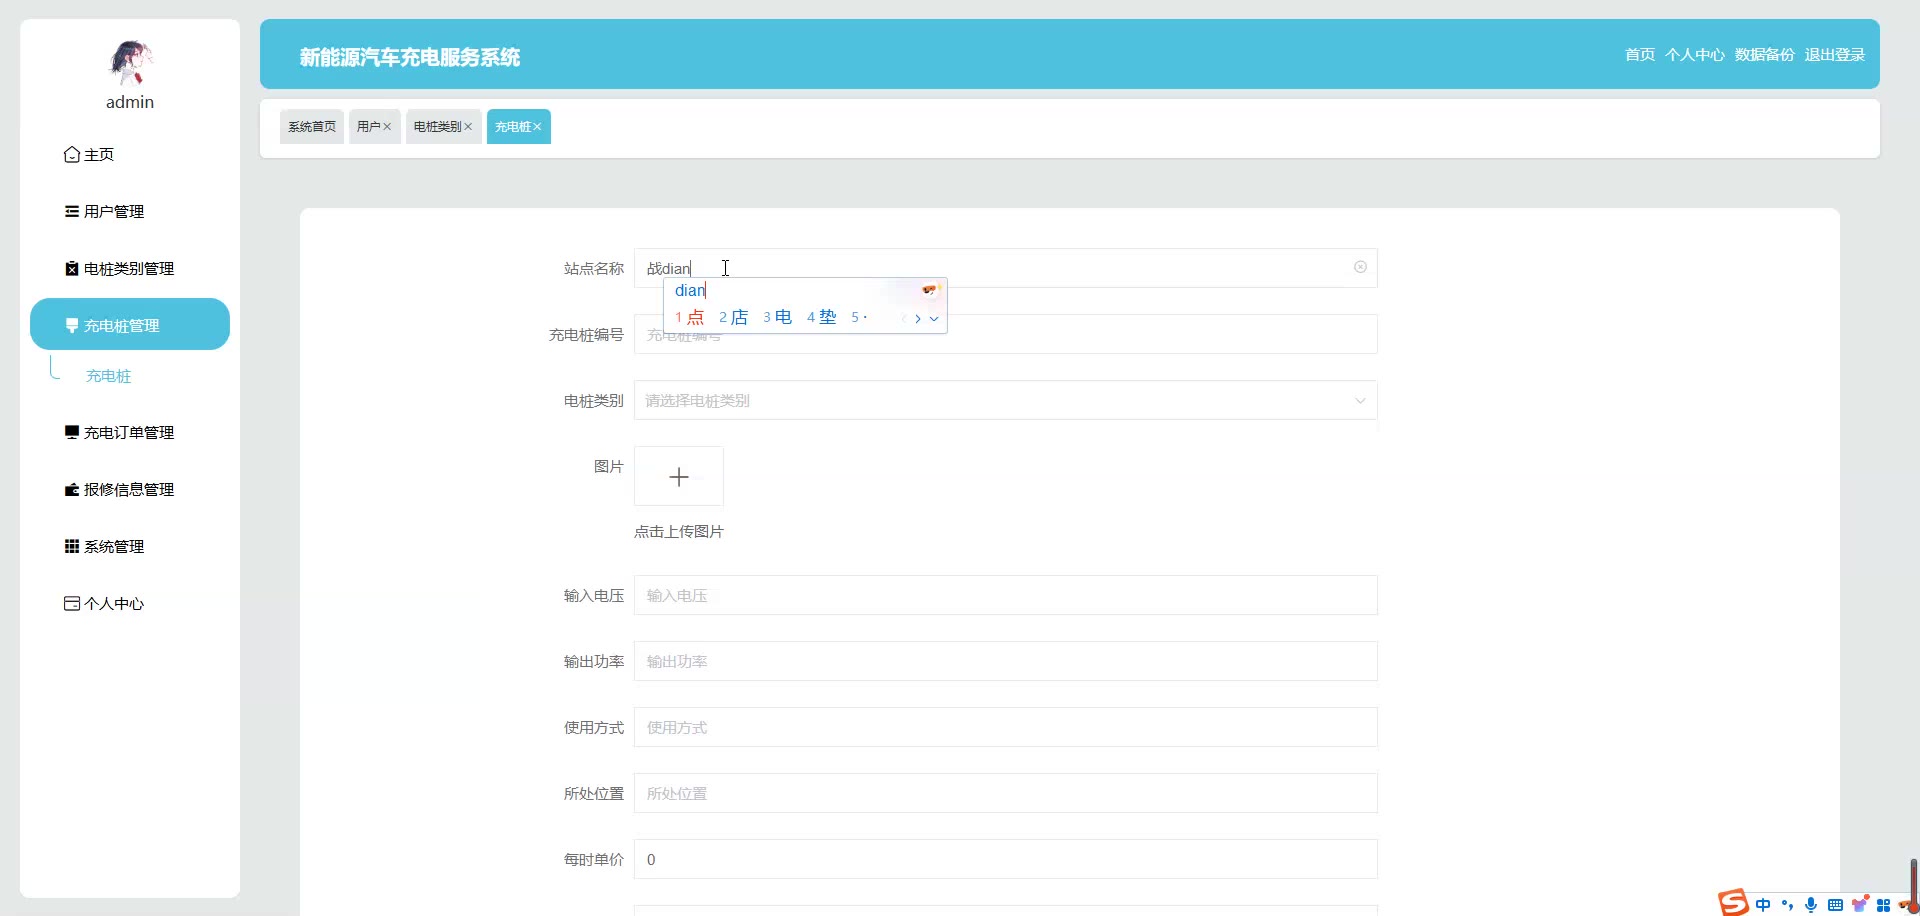
Task: Click the Sogou input method logo
Action: (1734, 903)
